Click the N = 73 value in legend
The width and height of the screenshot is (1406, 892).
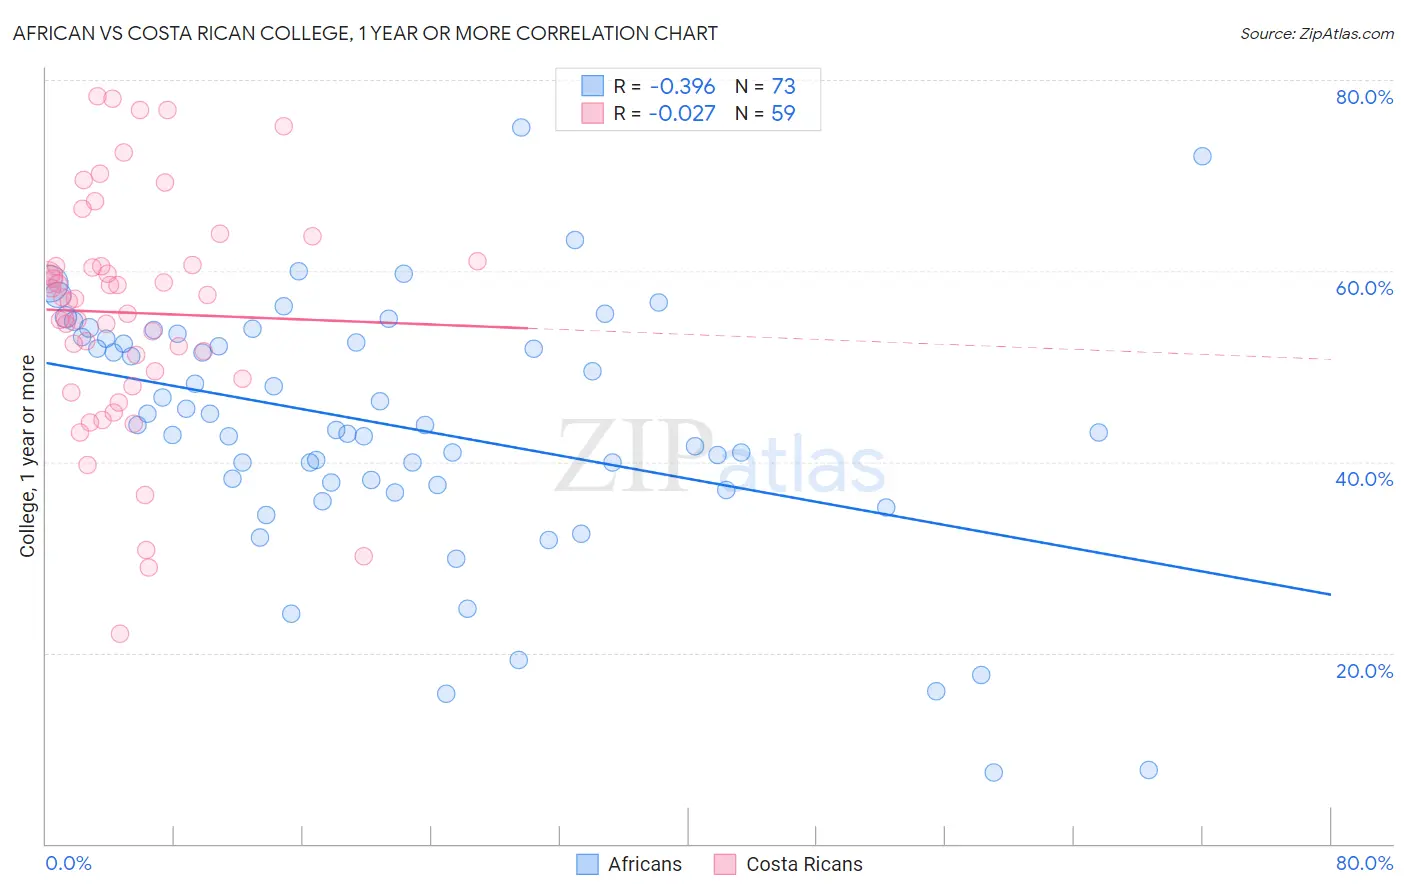pos(765,87)
